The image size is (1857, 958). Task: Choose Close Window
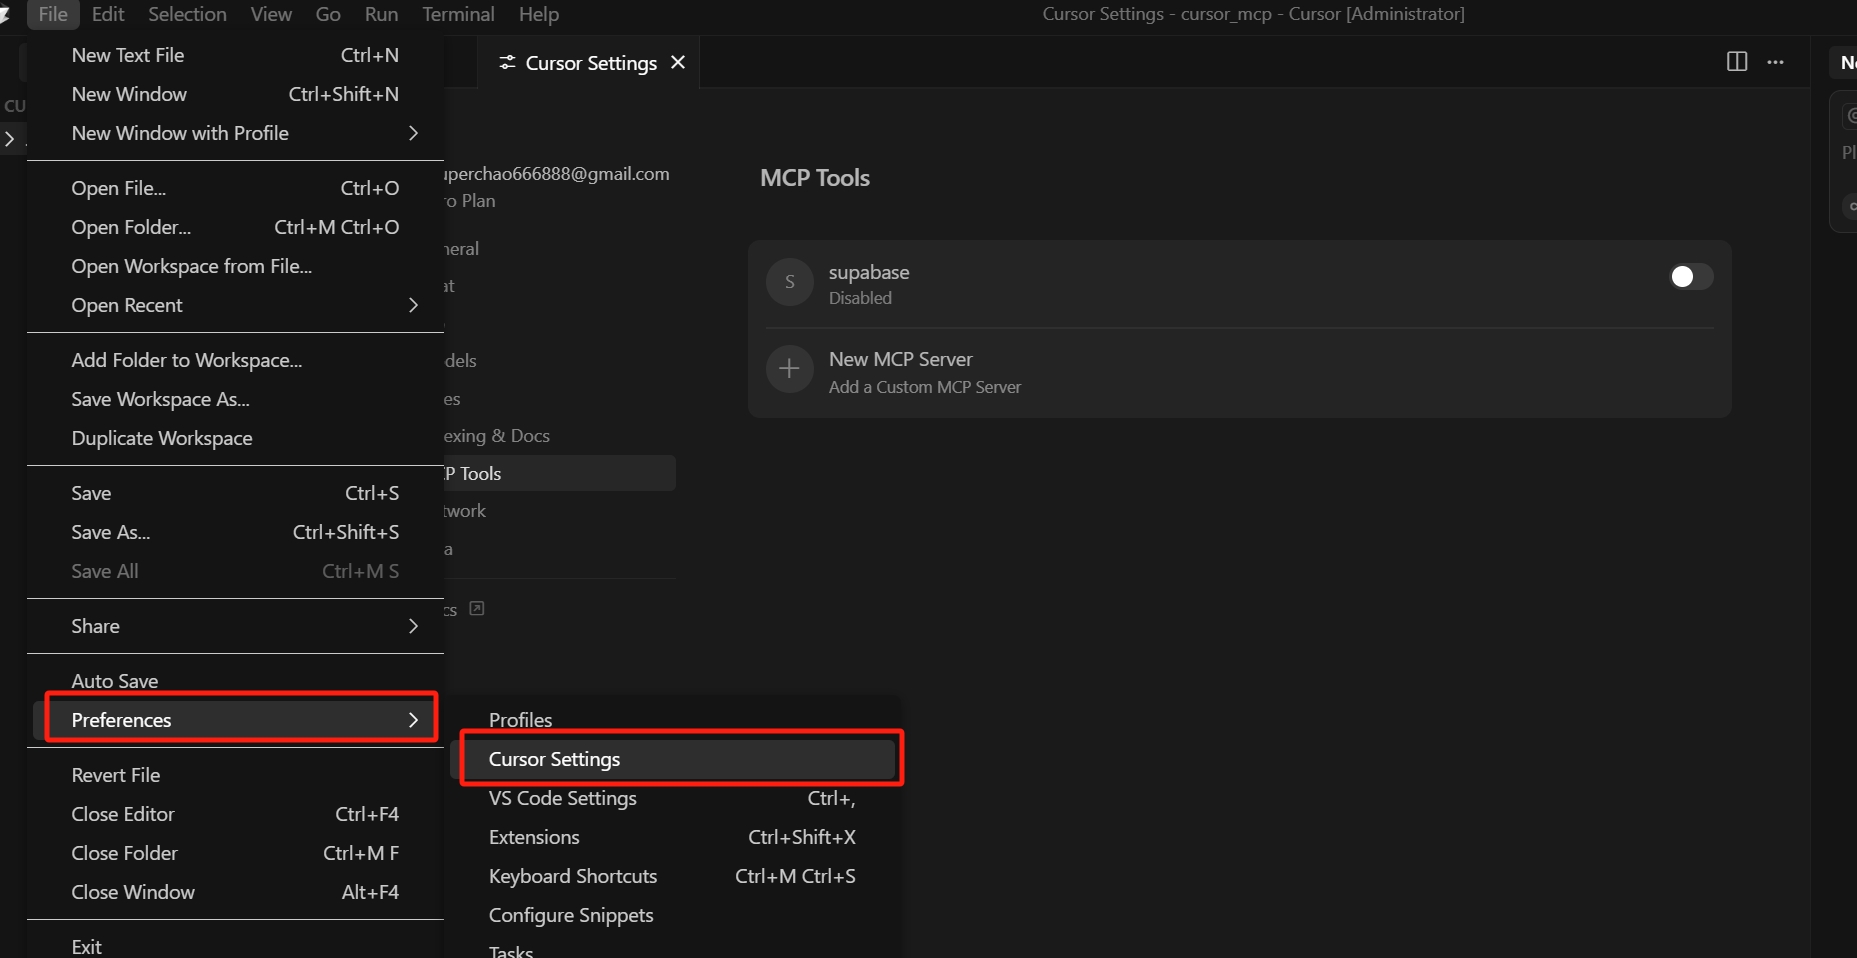pos(235,892)
